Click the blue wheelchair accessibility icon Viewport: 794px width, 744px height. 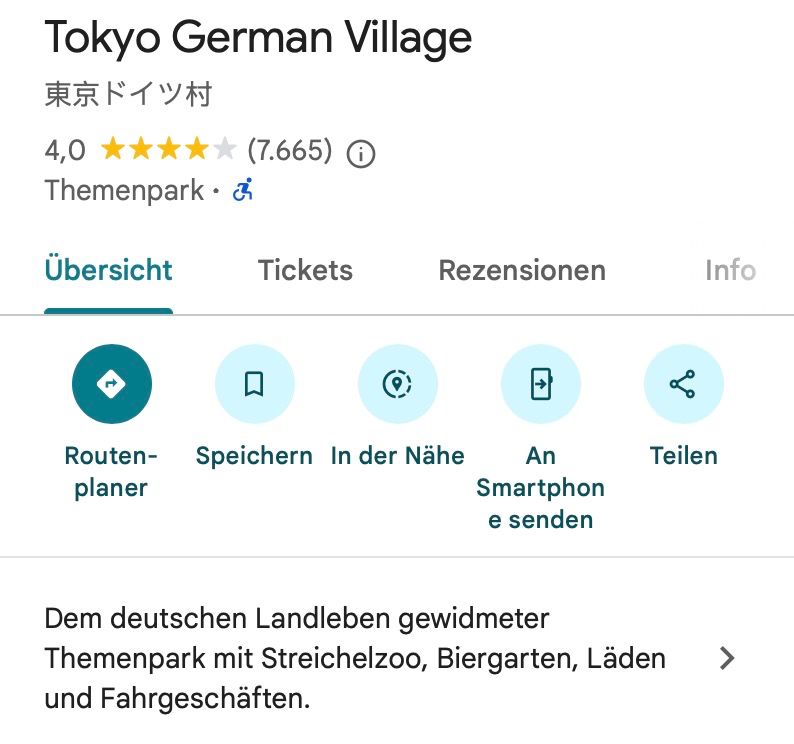(243, 190)
